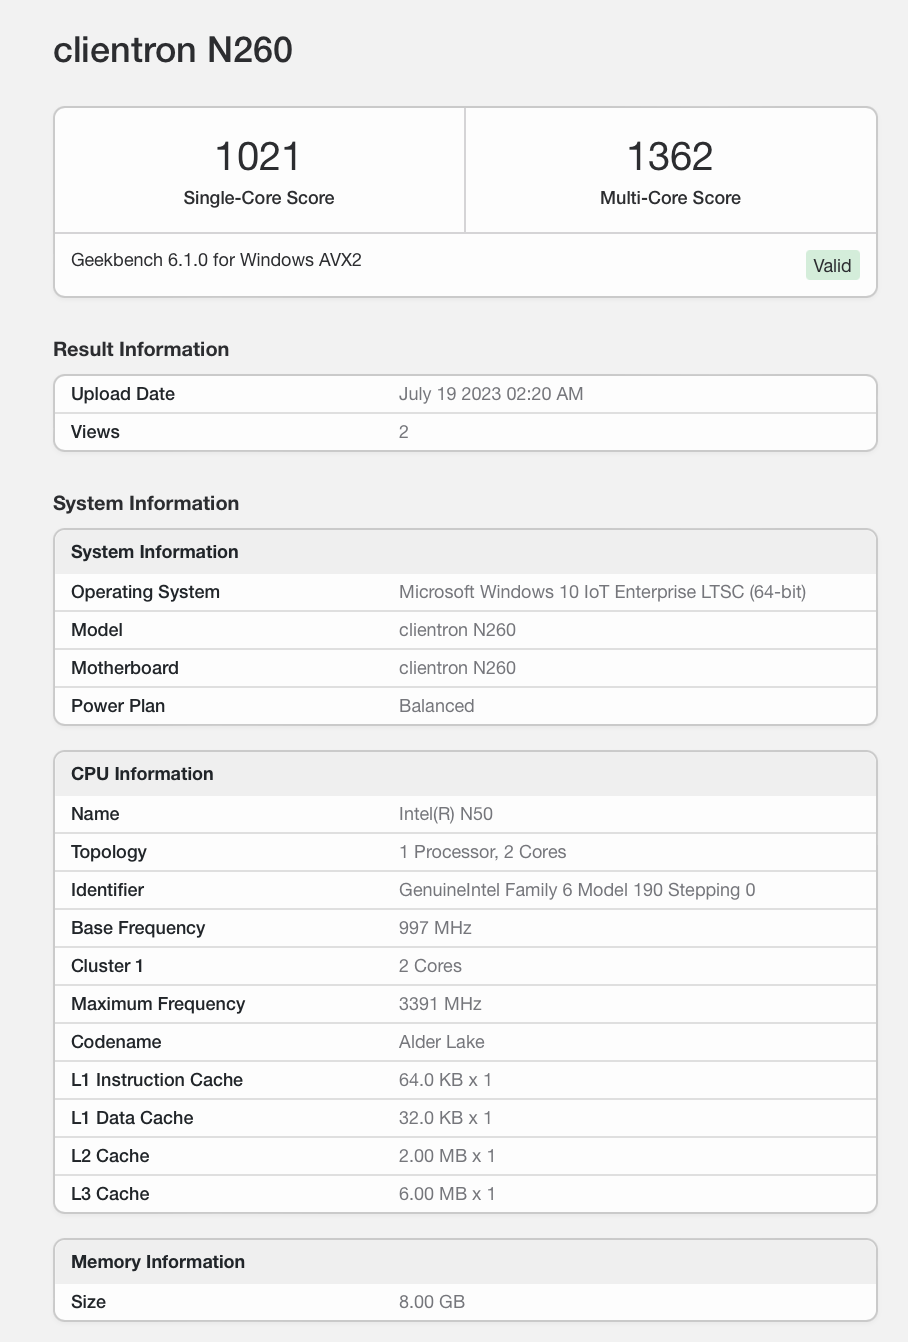Click the Result Information heading
Screen dimensions: 908x1342
[x=141, y=349]
